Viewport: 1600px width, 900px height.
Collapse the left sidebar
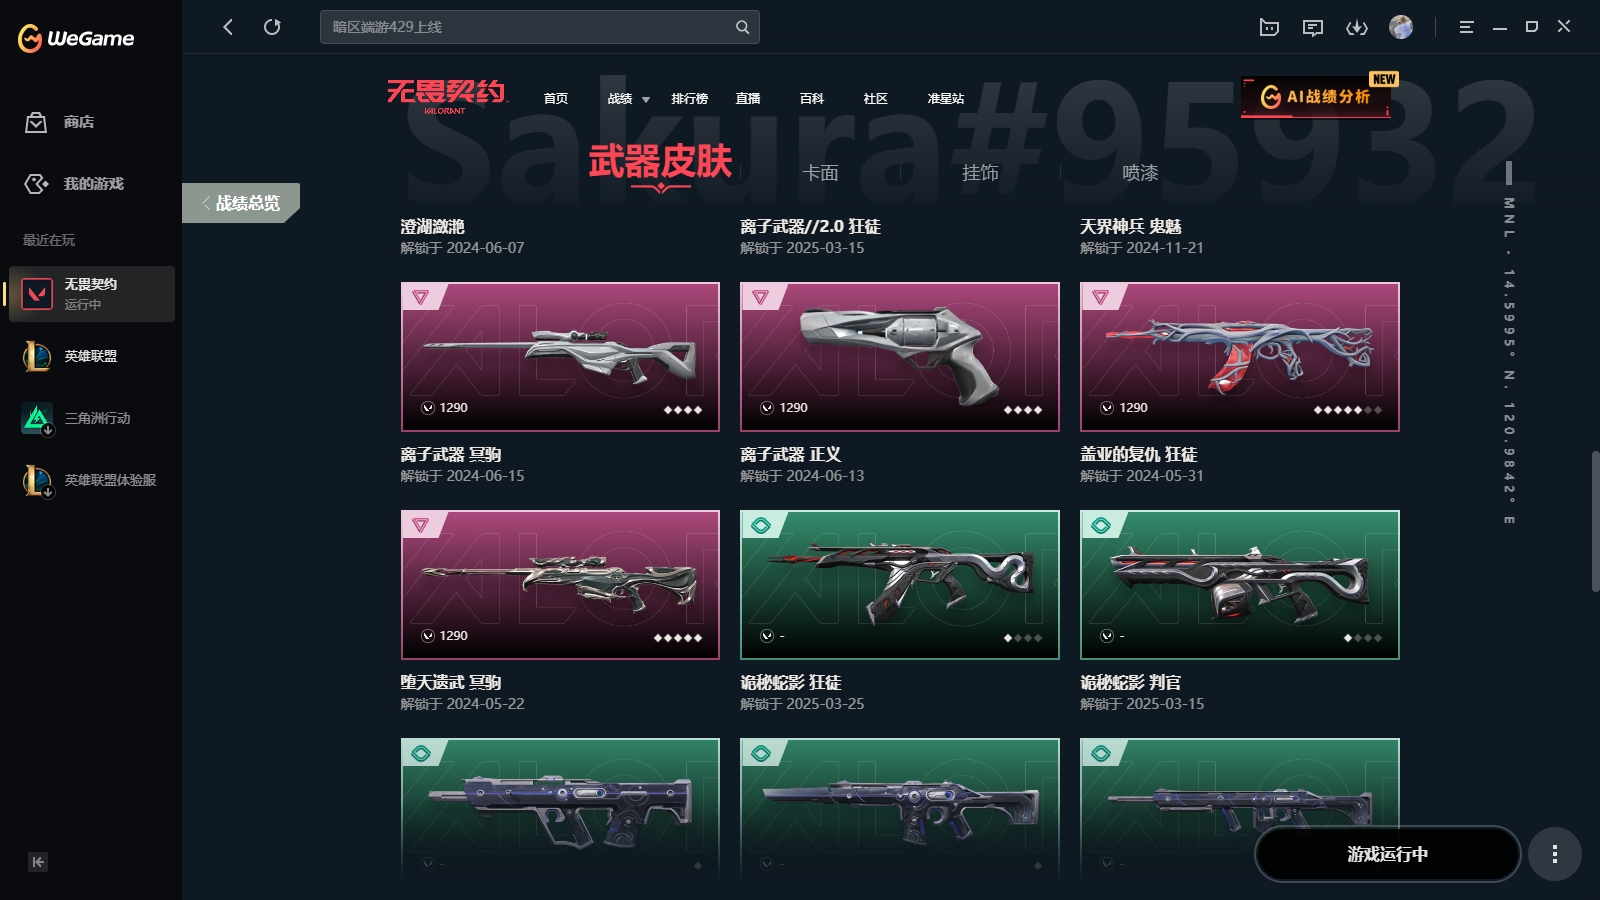tap(38, 862)
